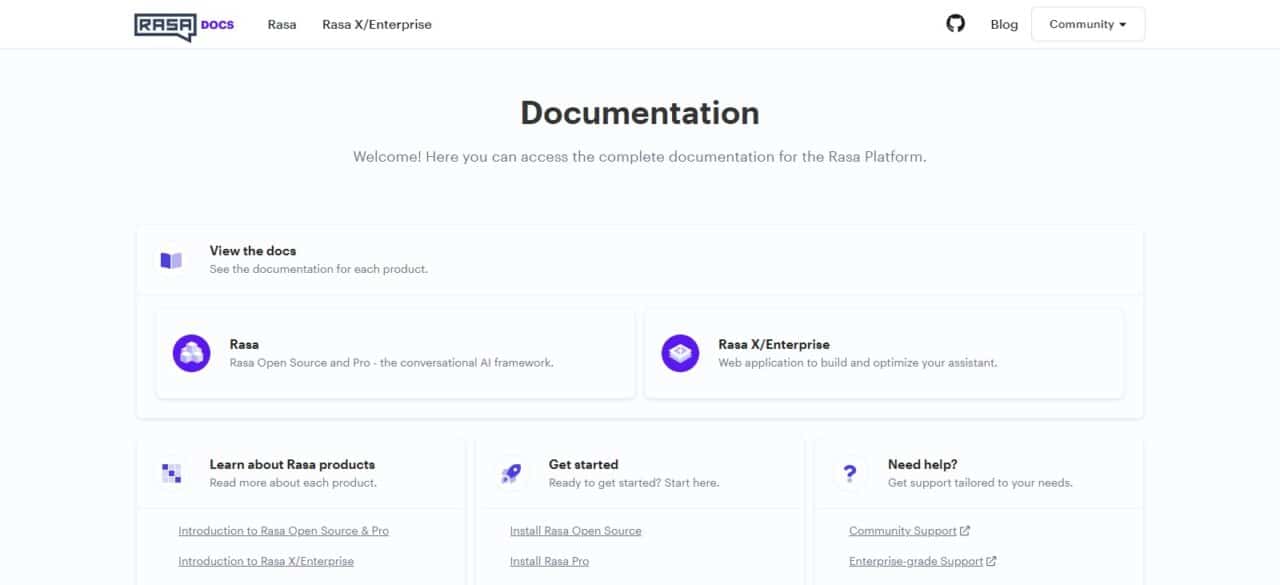Image resolution: width=1280 pixels, height=585 pixels.
Task: Click external link icon beside Community Support
Action: (x=965, y=531)
